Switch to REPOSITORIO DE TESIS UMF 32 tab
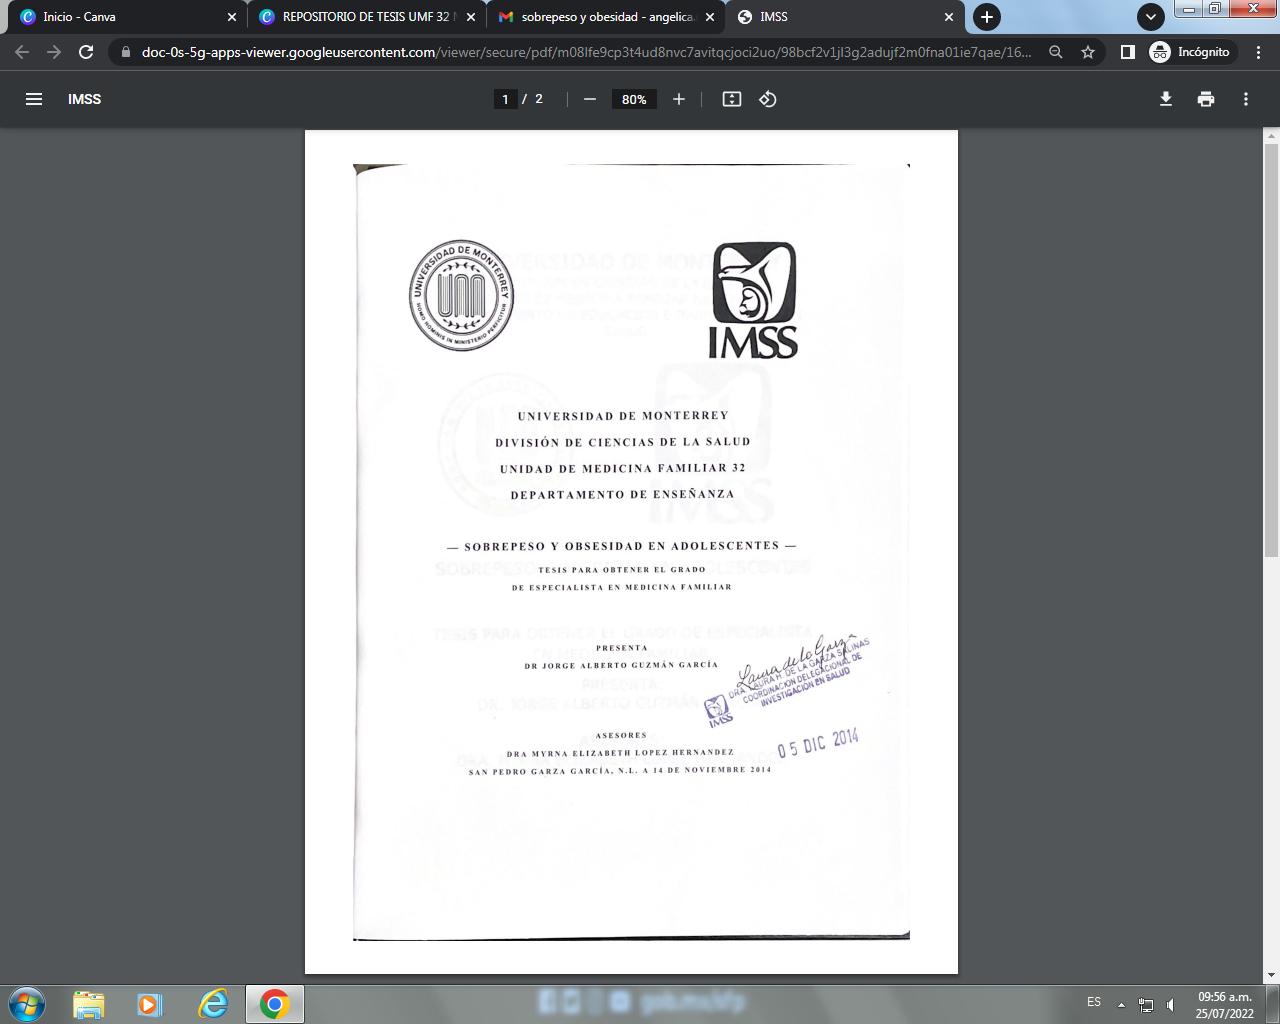 coord(366,17)
